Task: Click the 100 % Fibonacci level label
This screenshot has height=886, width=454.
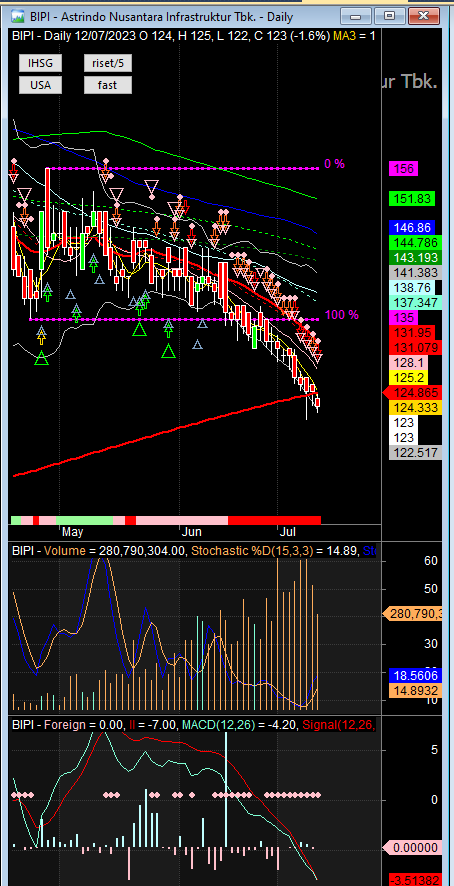Action: pyautogui.click(x=342, y=315)
